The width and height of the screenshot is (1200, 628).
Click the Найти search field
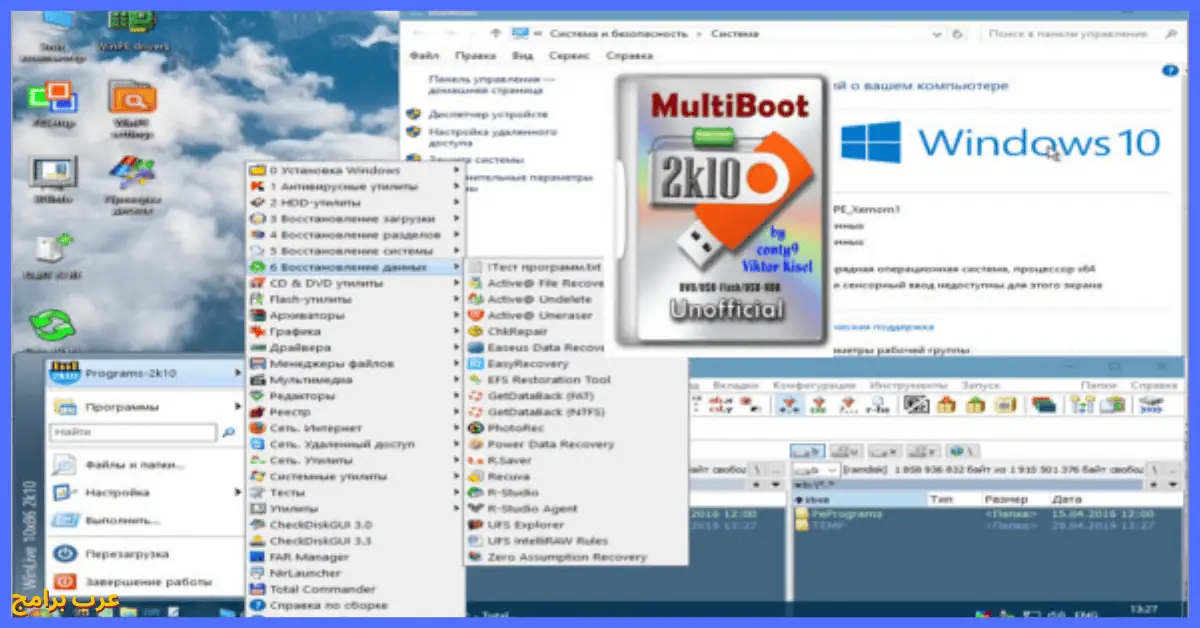pyautogui.click(x=133, y=432)
